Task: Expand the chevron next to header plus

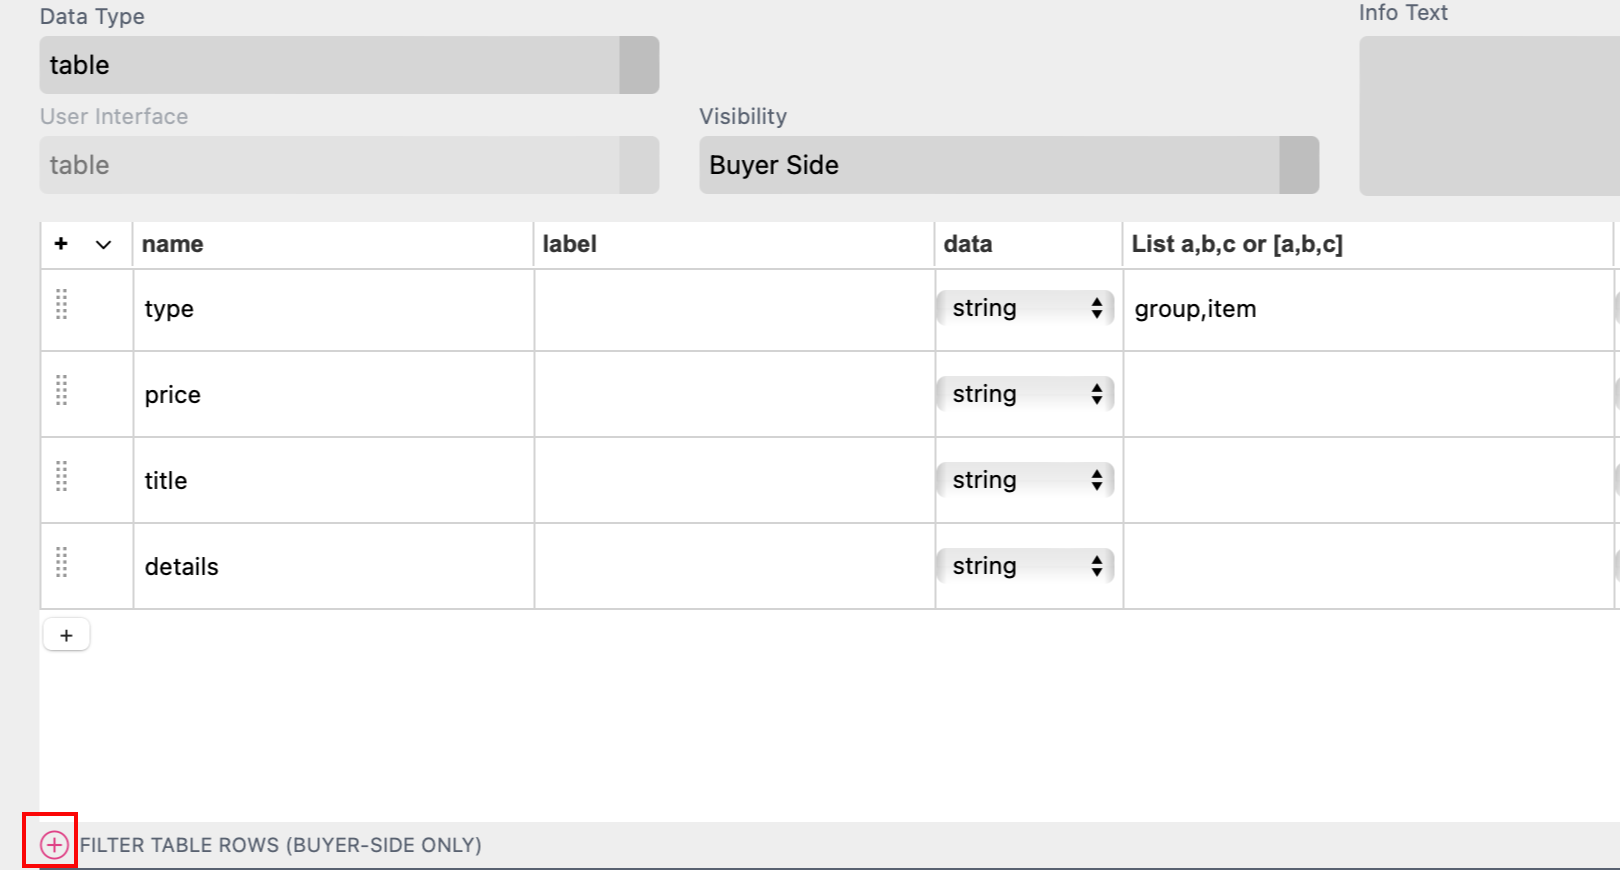Action: pos(103,245)
